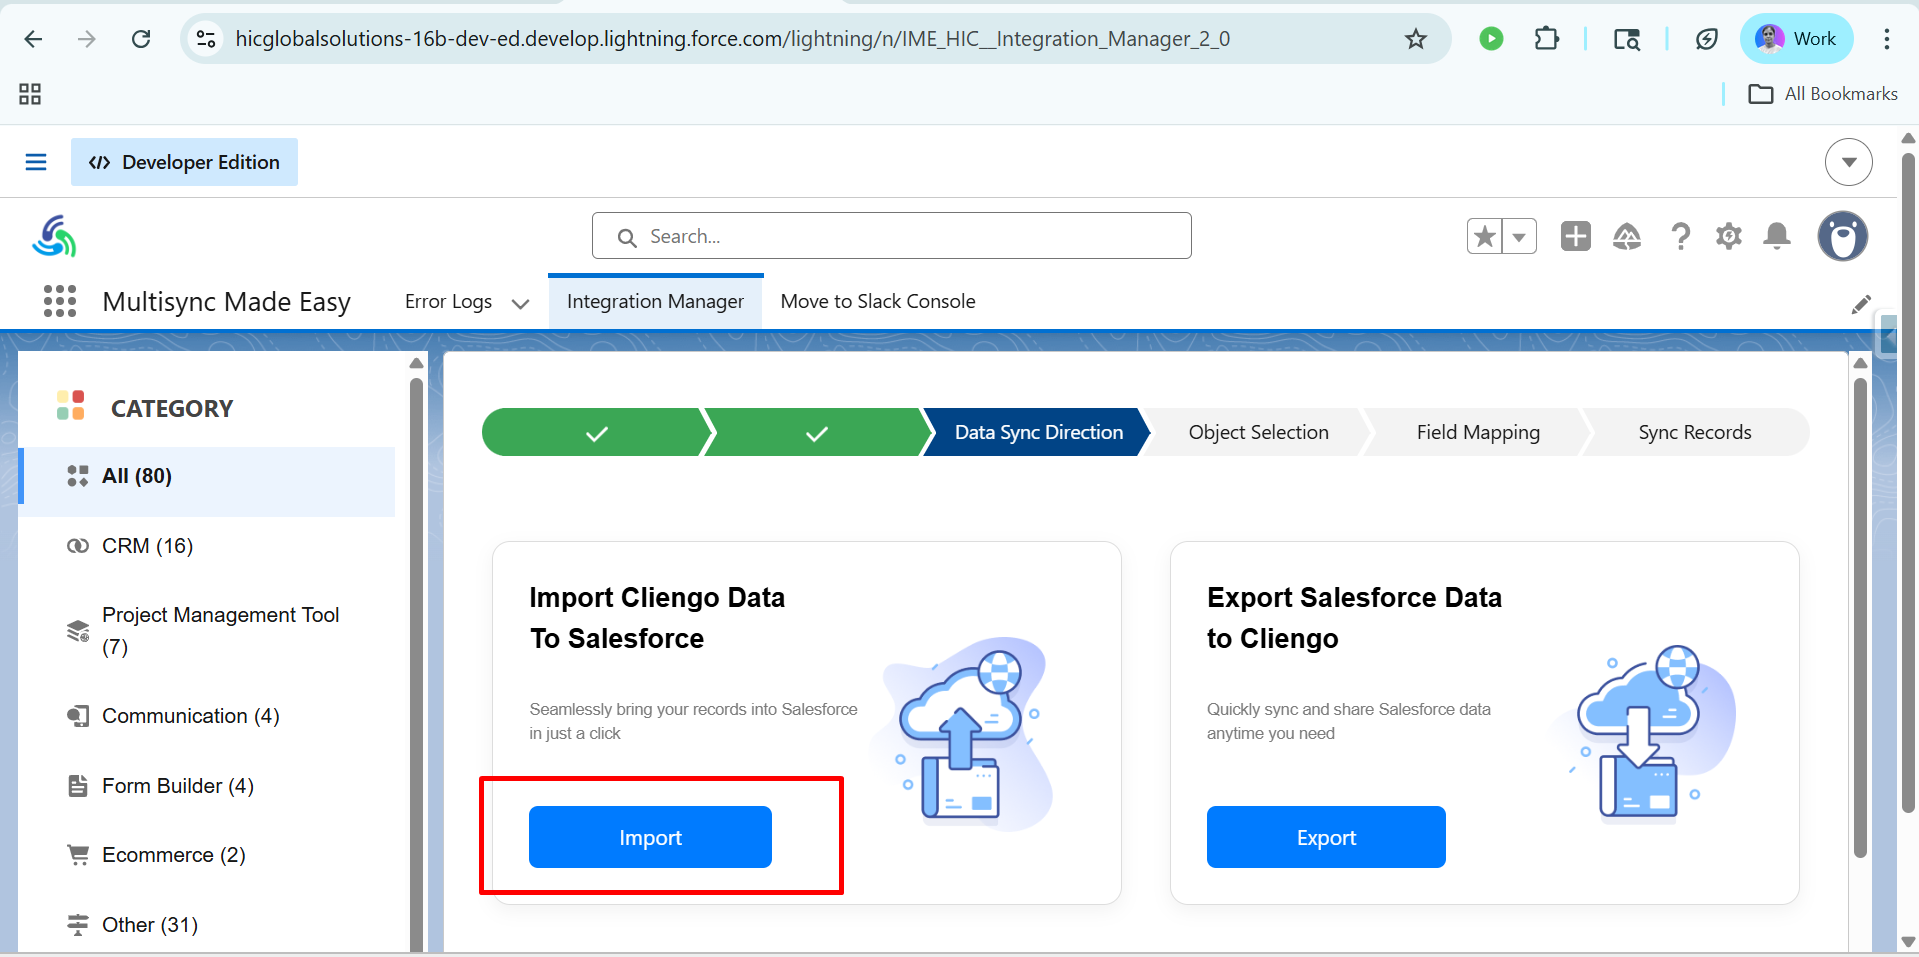Open the Setup gear menu
This screenshot has width=1919, height=957.
pyautogui.click(x=1729, y=236)
